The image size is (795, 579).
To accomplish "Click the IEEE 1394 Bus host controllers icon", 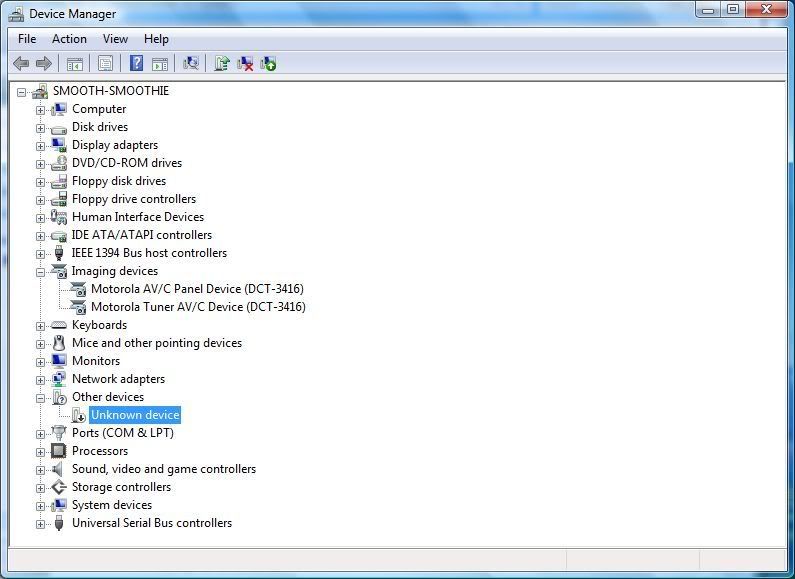I will [59, 253].
